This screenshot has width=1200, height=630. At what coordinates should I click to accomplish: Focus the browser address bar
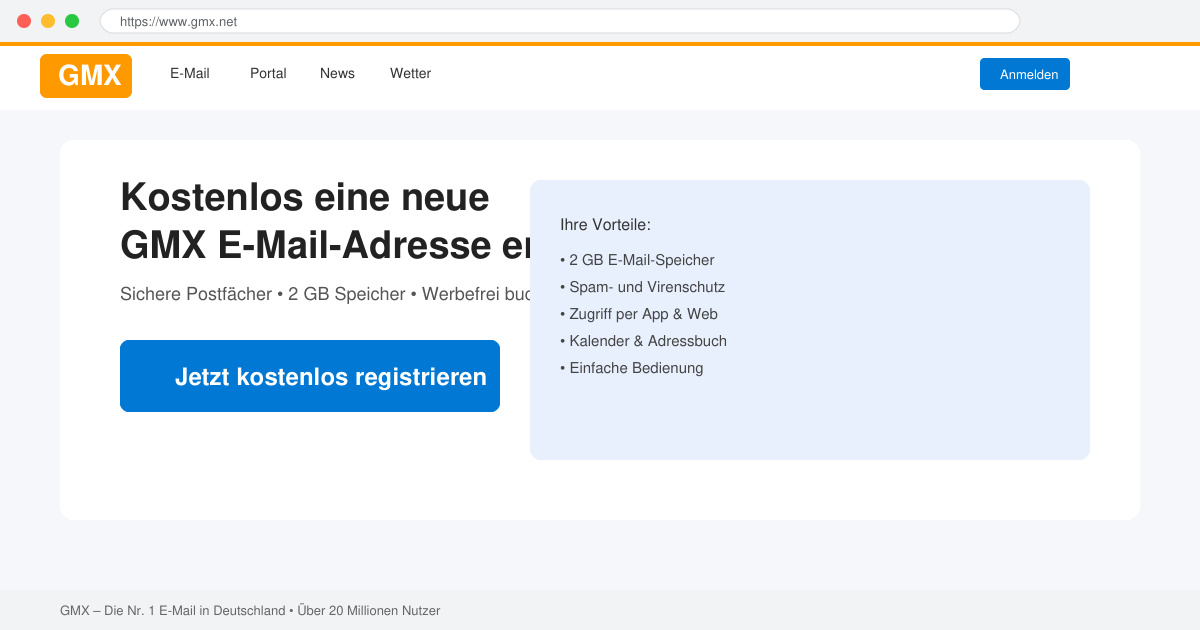tap(560, 21)
